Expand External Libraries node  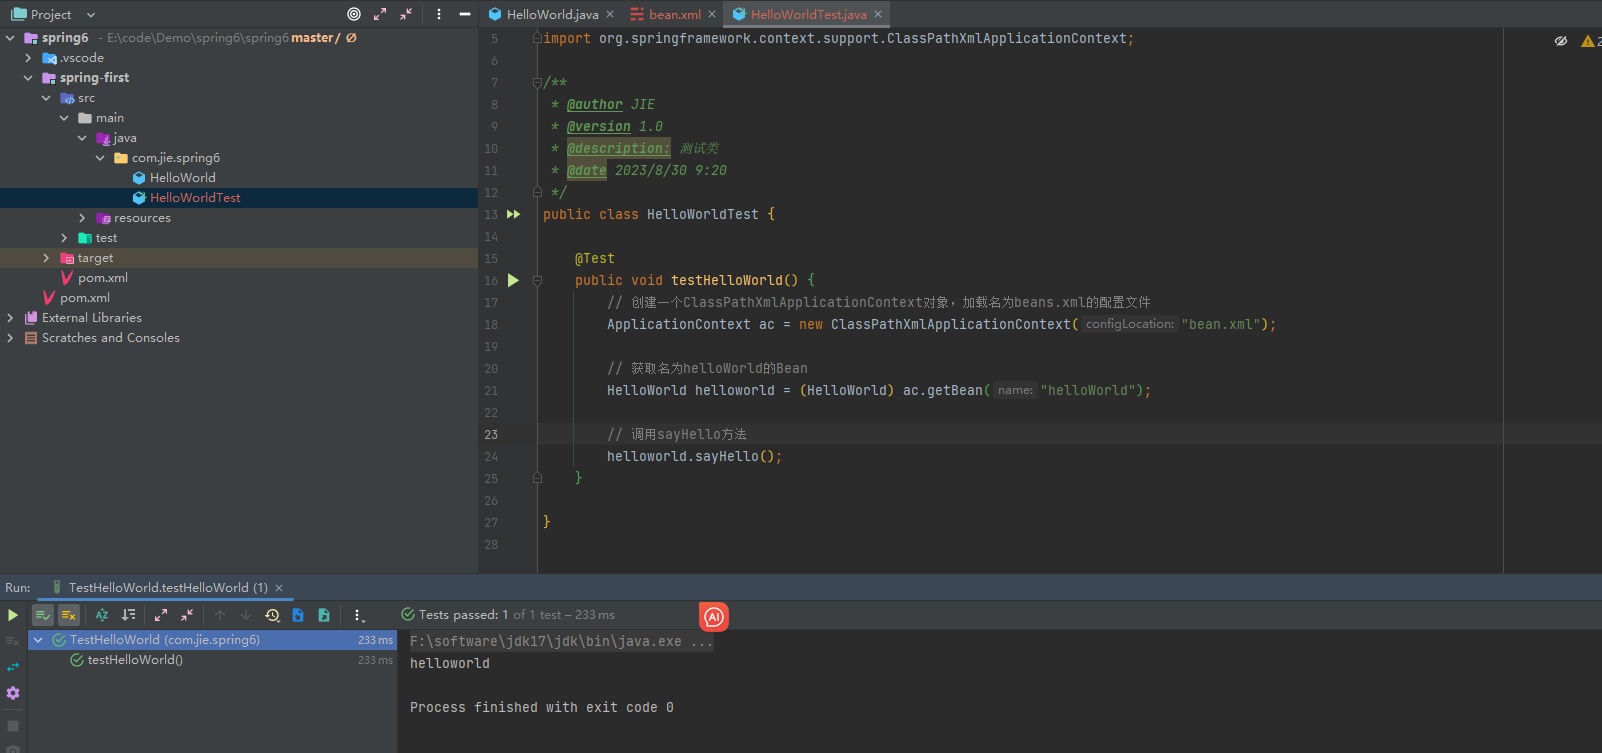(10, 318)
